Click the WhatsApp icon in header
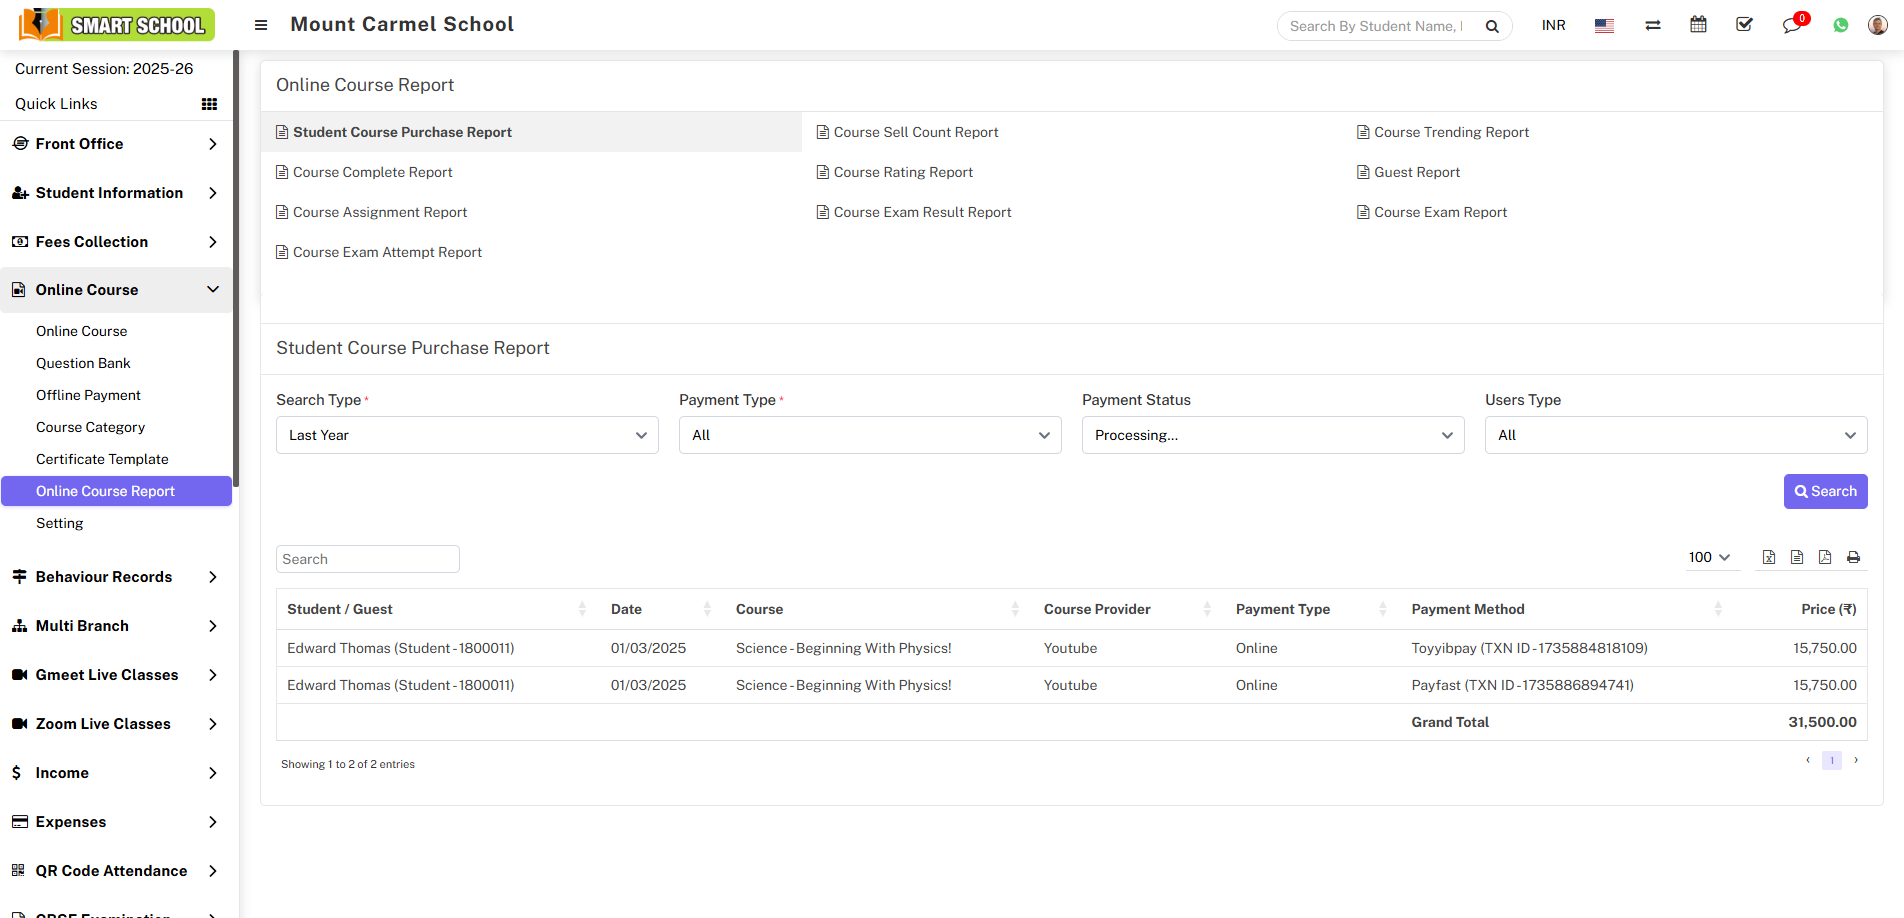Image resolution: width=1904 pixels, height=918 pixels. click(x=1840, y=25)
